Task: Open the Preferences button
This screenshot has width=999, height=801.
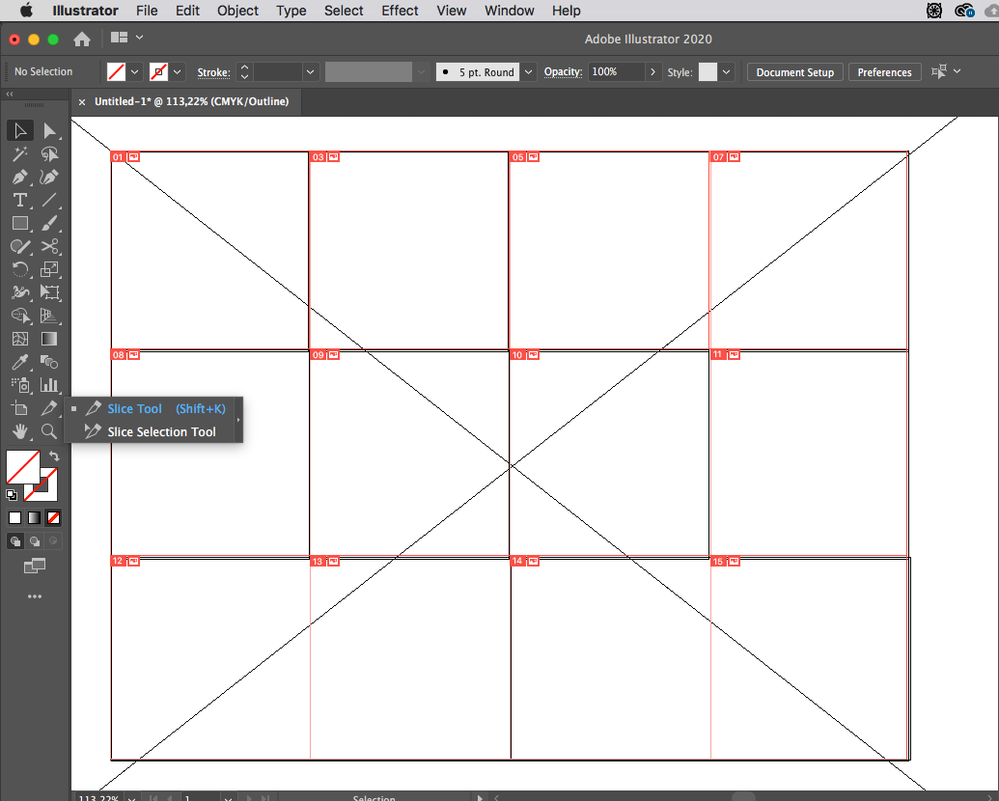Action: 884,72
